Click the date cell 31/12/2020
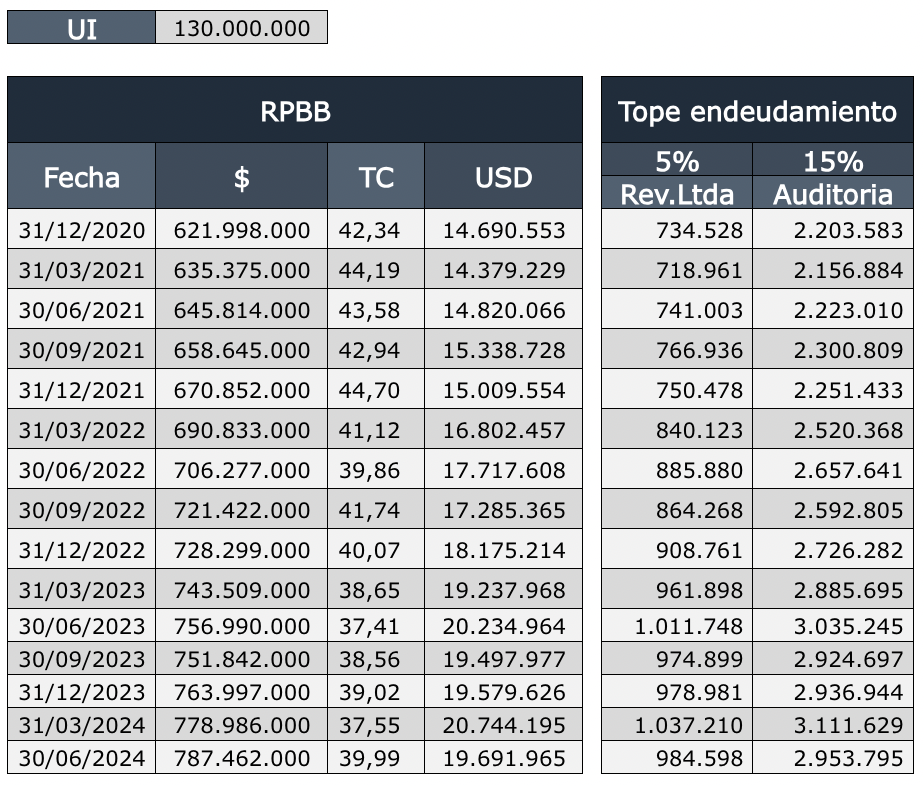This screenshot has height=786, width=924. [x=82, y=231]
